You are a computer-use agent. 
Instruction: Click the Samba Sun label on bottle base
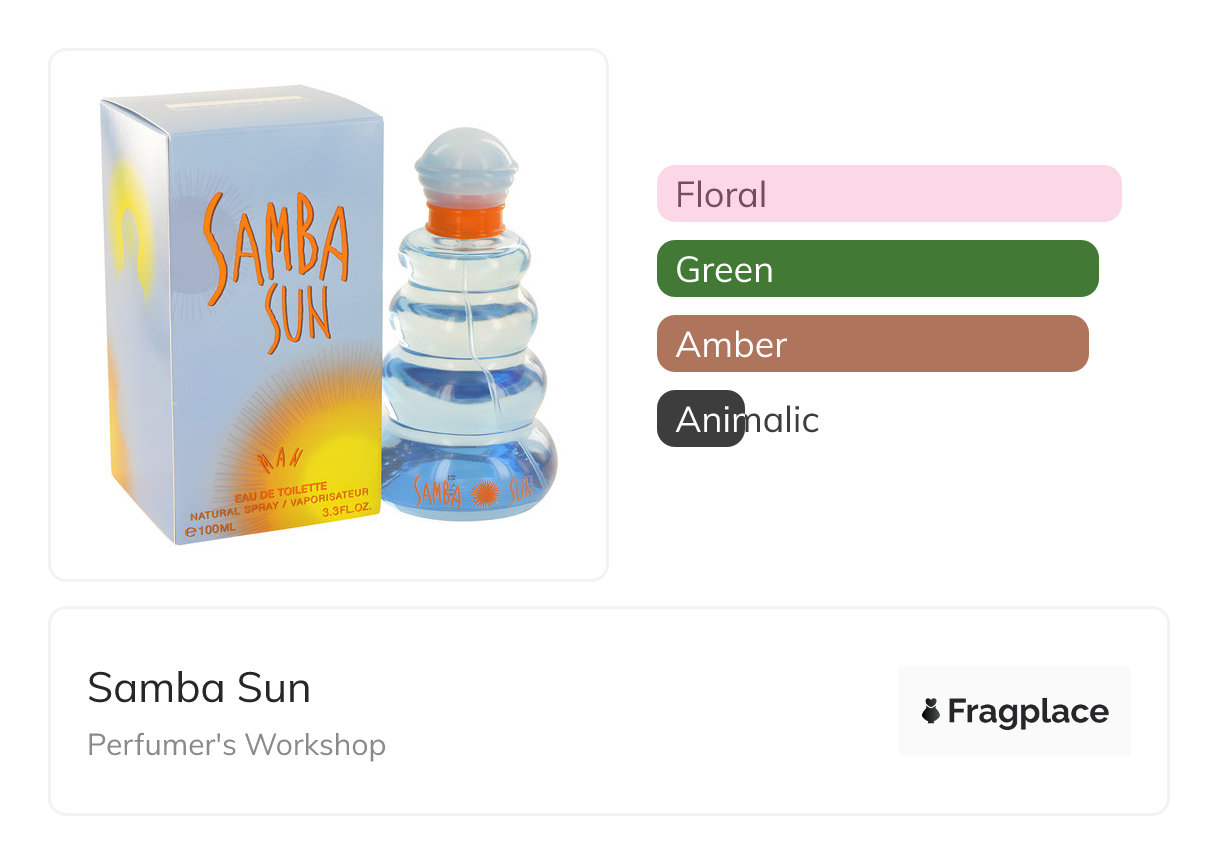point(470,492)
